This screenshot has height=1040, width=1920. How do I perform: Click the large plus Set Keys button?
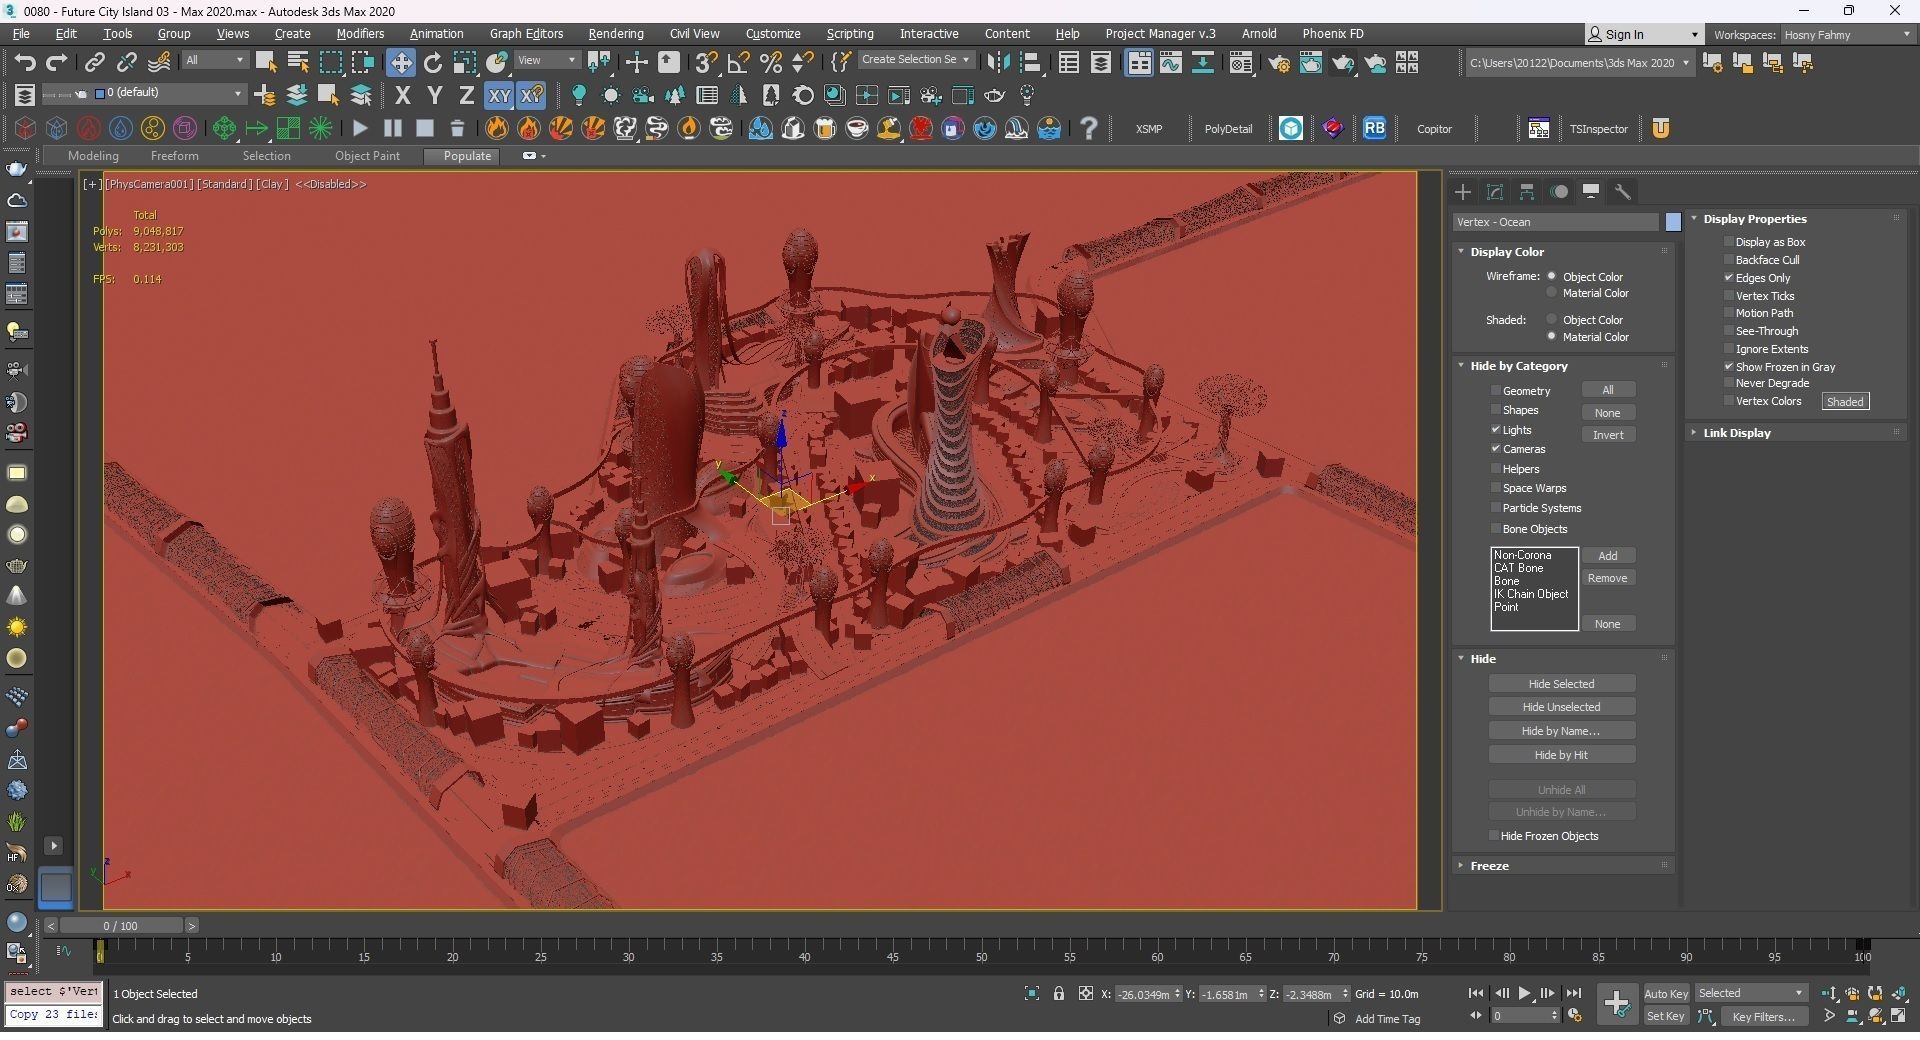(x=1616, y=1003)
